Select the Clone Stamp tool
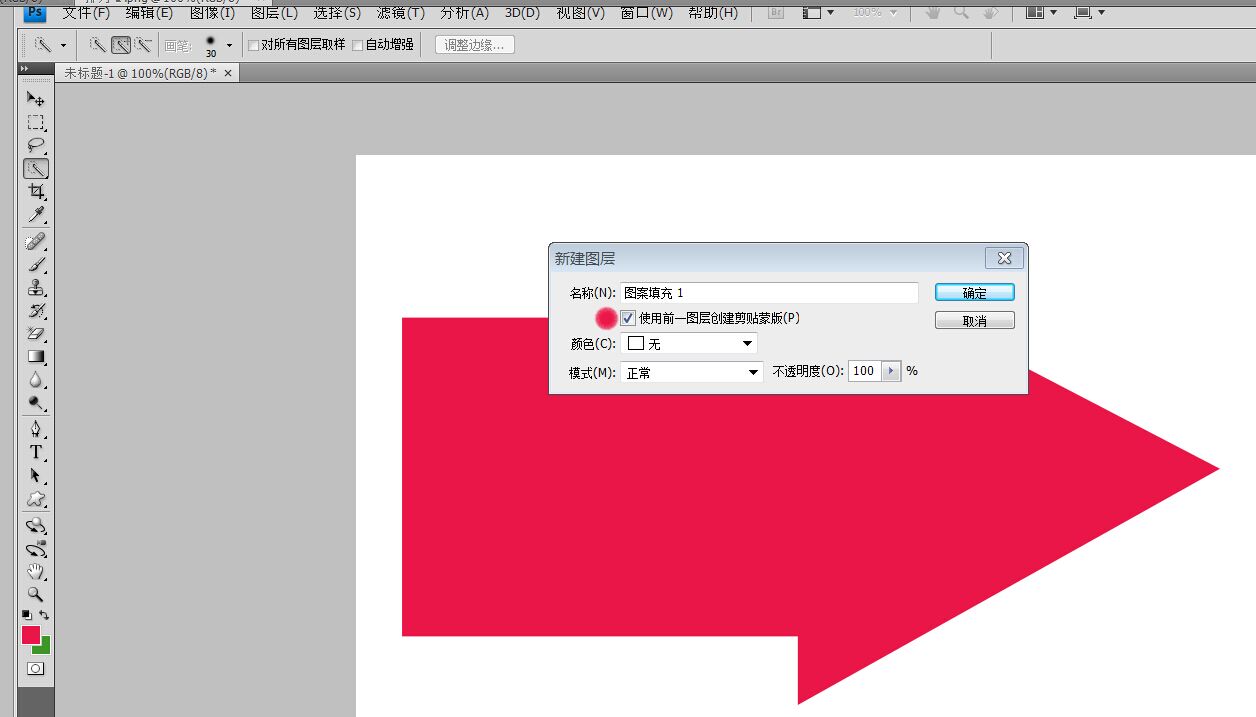This screenshot has height=717, width=1256. point(36,288)
